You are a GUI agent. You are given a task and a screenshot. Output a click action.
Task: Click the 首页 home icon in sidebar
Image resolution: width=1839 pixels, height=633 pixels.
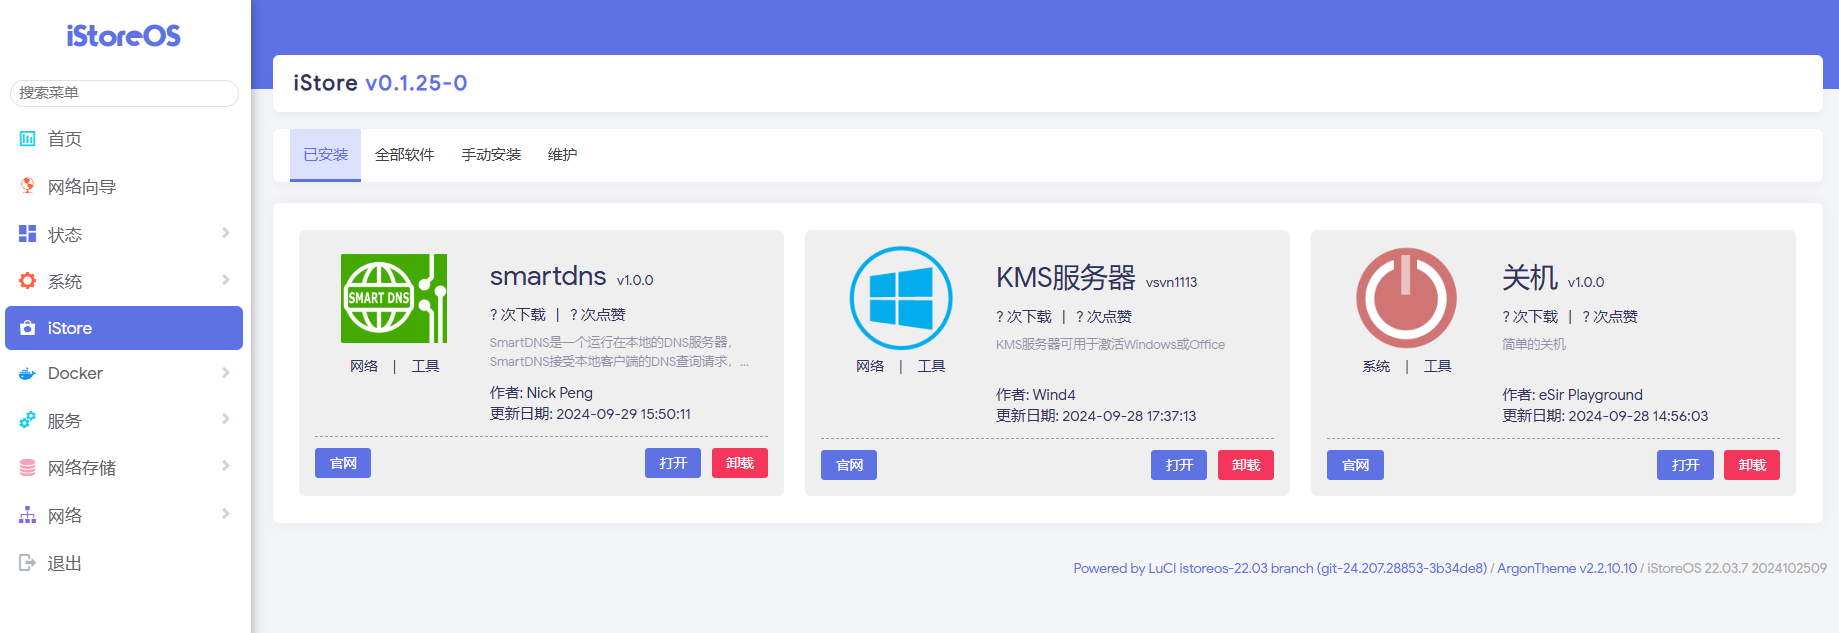click(x=28, y=139)
